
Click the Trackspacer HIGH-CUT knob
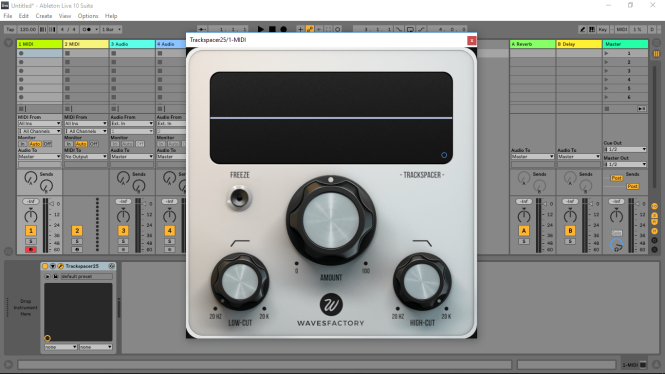point(422,282)
